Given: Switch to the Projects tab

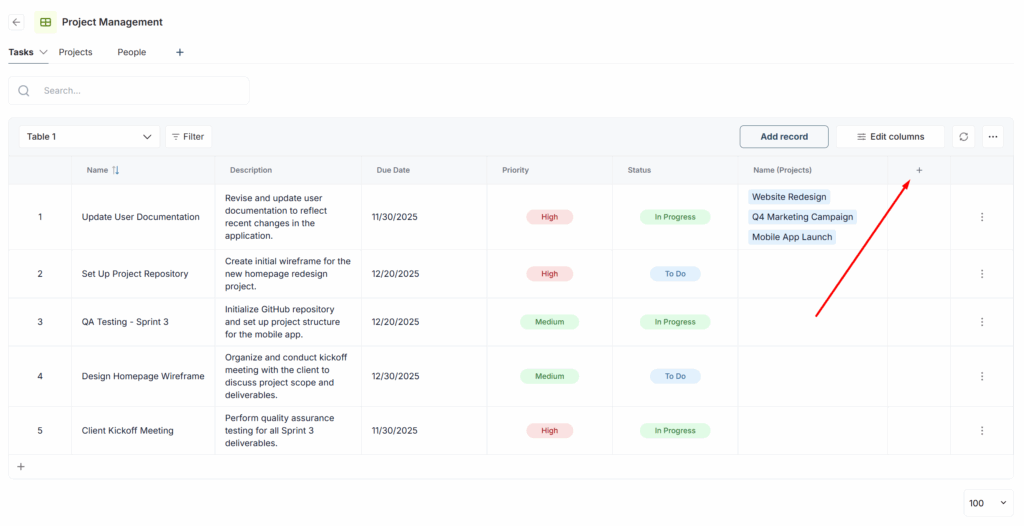Looking at the screenshot, I should pyautogui.click(x=76, y=52).
